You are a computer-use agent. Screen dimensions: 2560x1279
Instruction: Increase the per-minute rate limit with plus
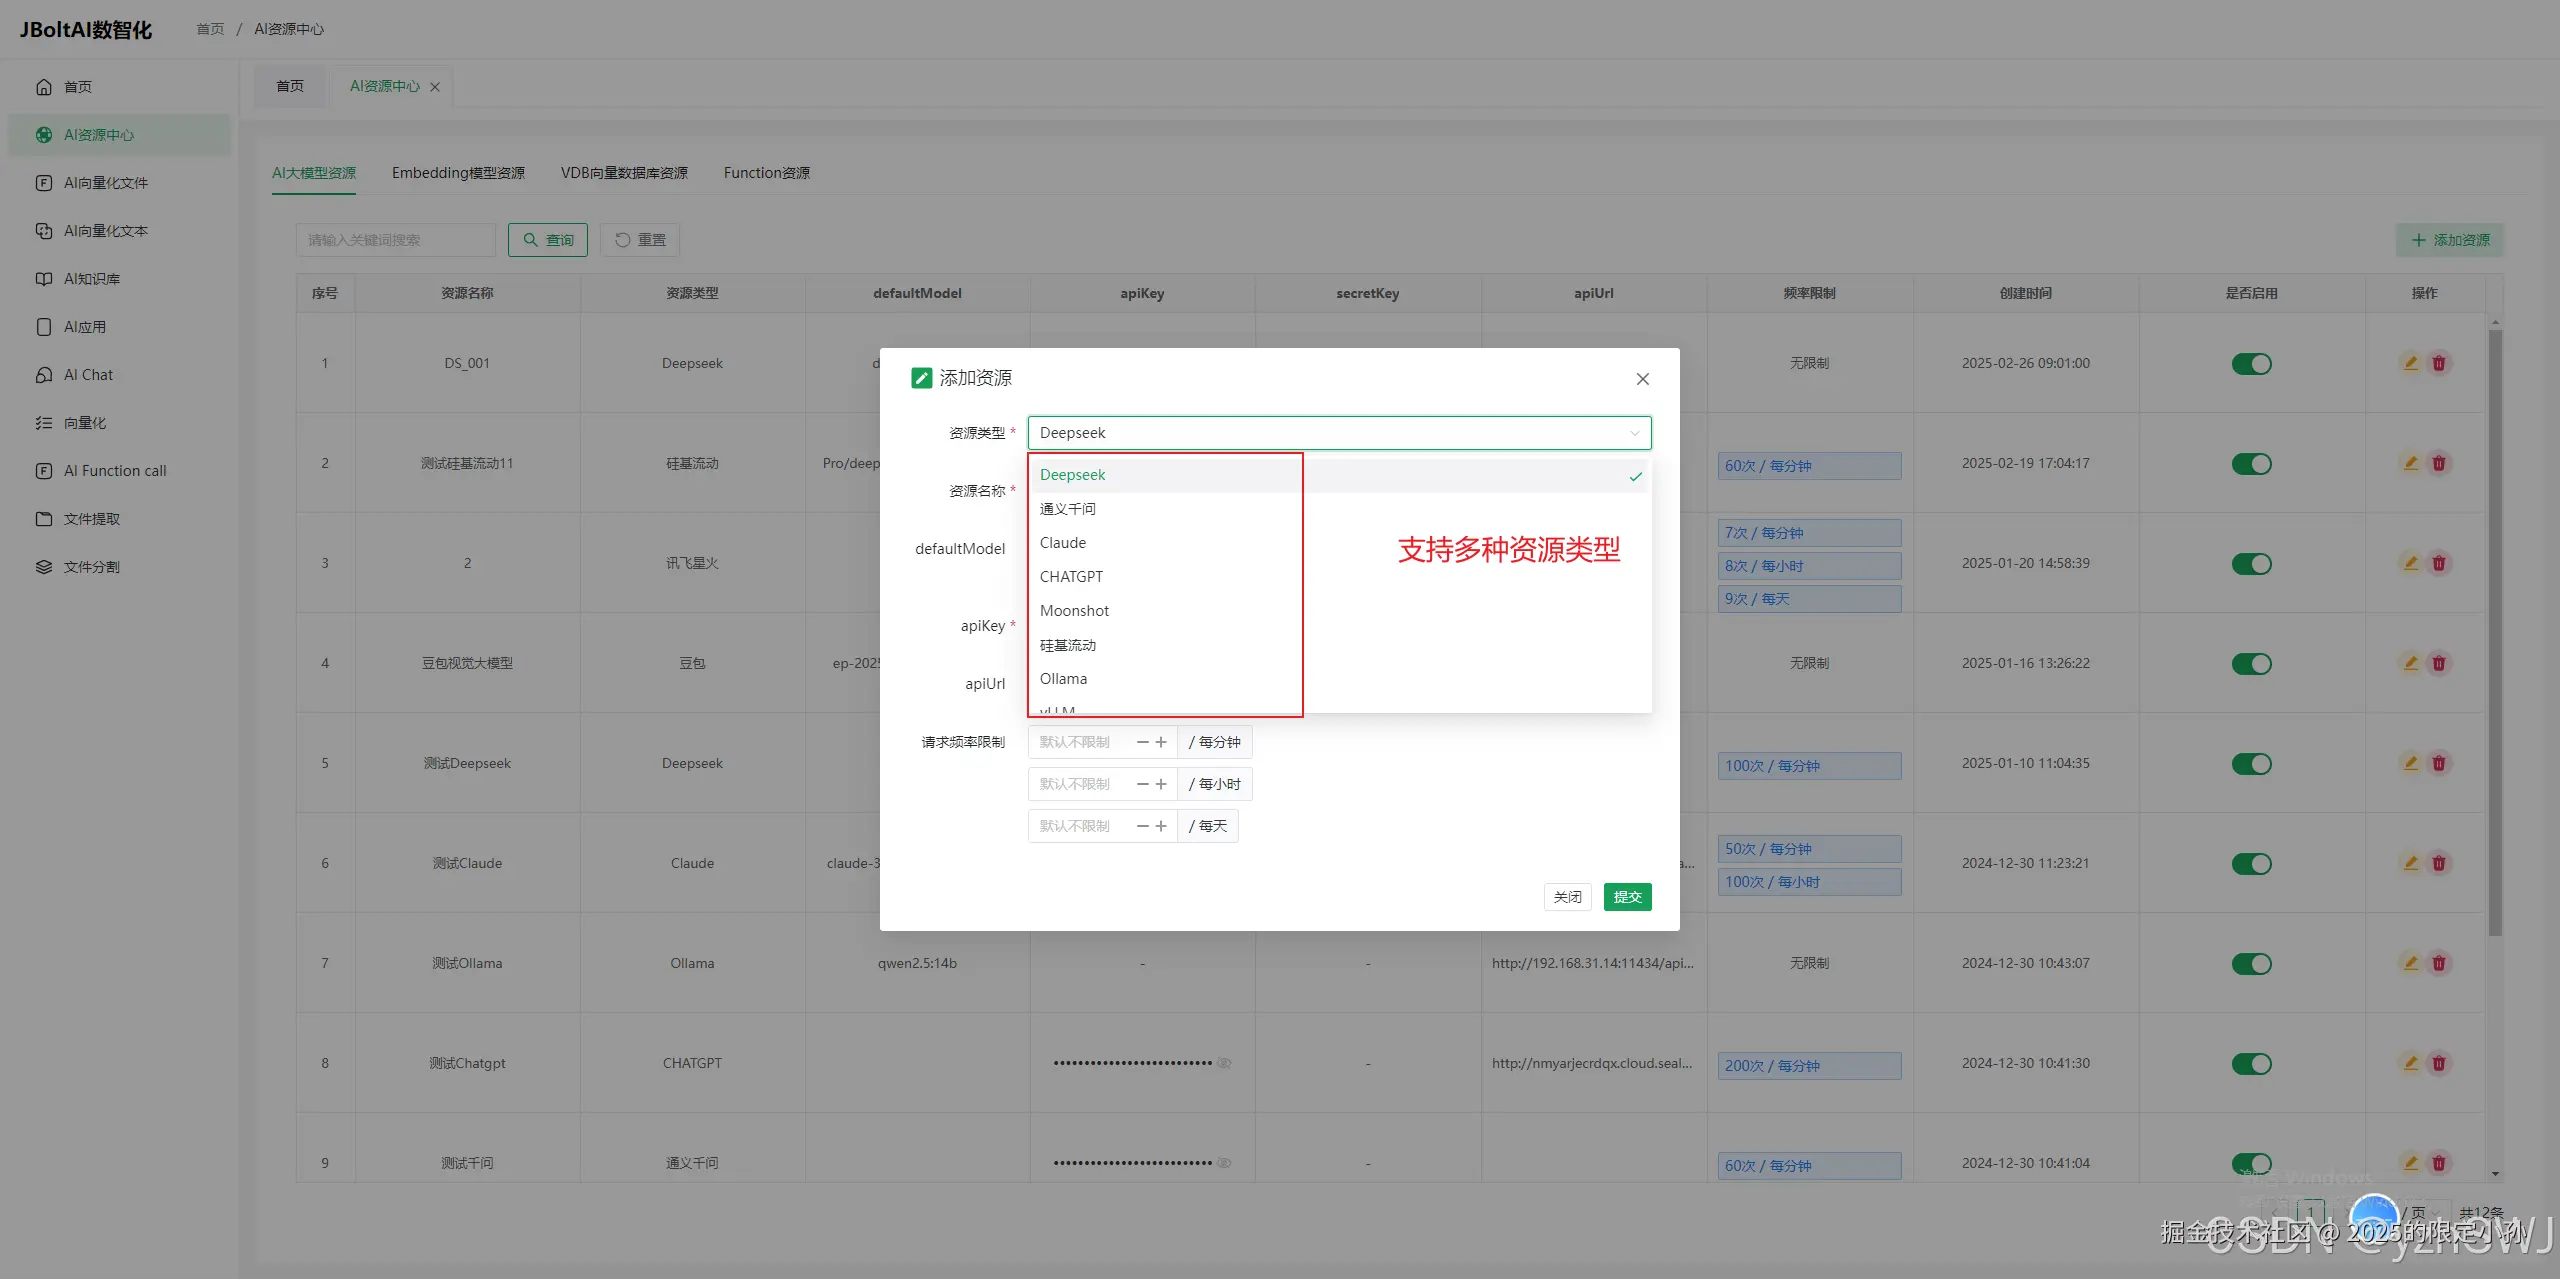pos(1161,742)
